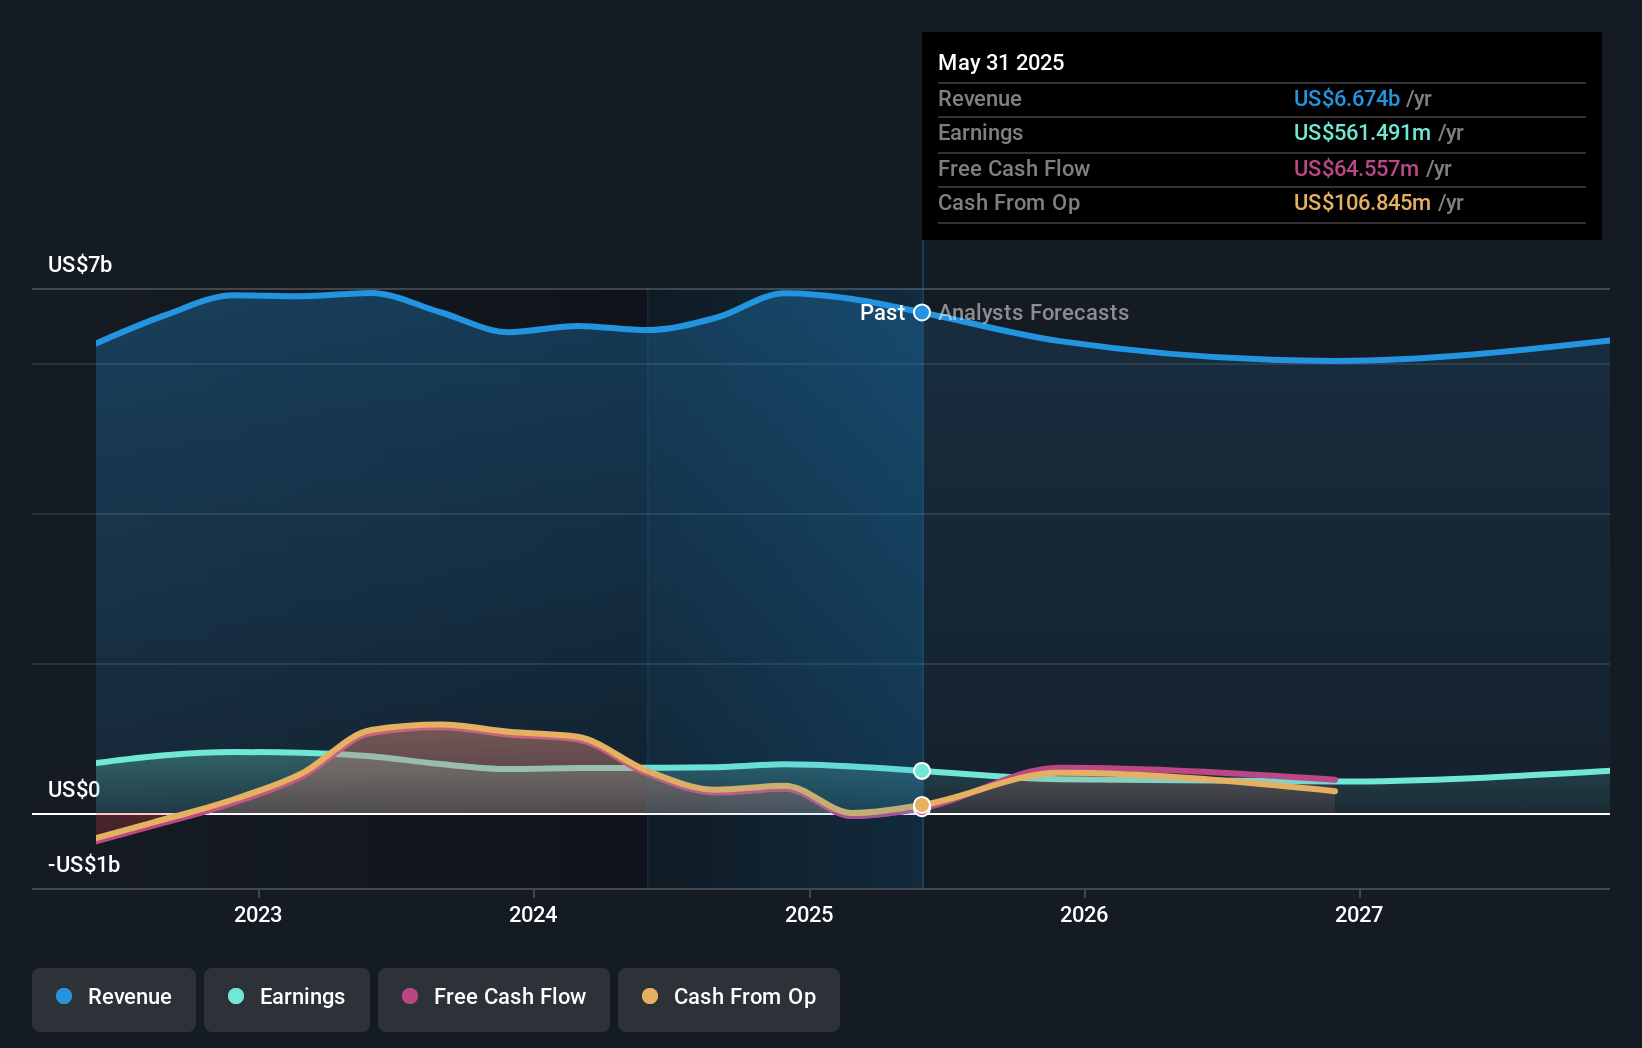Click the US$0 y-axis label
The width and height of the screenshot is (1642, 1048).
(x=74, y=789)
